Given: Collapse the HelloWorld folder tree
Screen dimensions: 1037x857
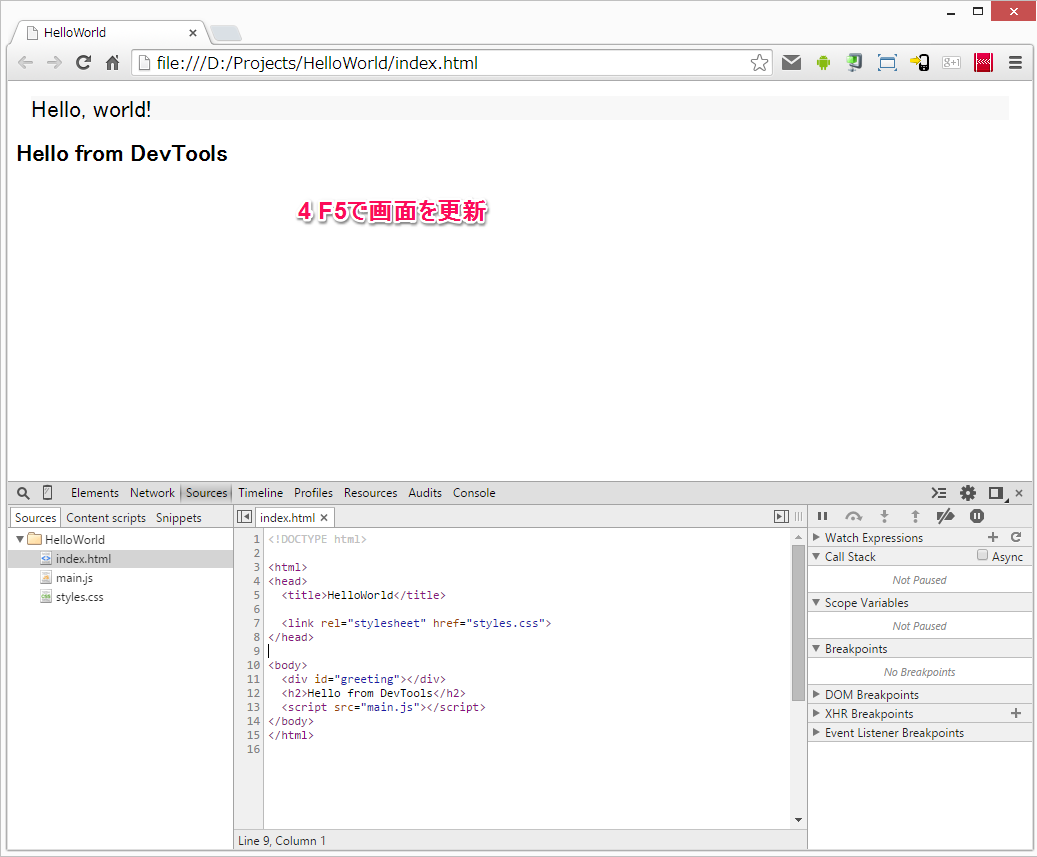Looking at the screenshot, I should pyautogui.click(x=19, y=539).
